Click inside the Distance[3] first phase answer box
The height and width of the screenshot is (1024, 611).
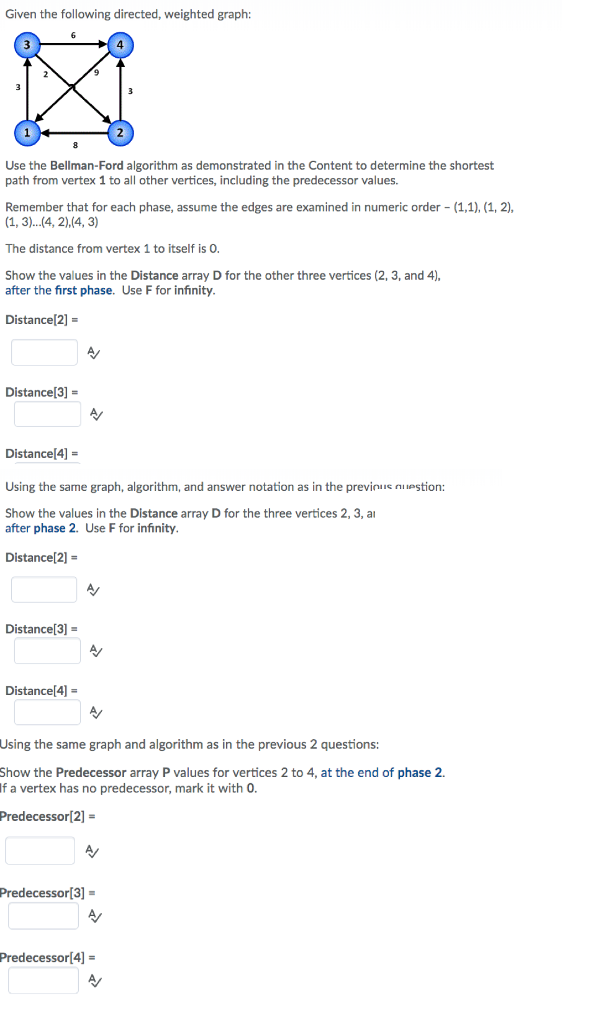click(x=47, y=414)
